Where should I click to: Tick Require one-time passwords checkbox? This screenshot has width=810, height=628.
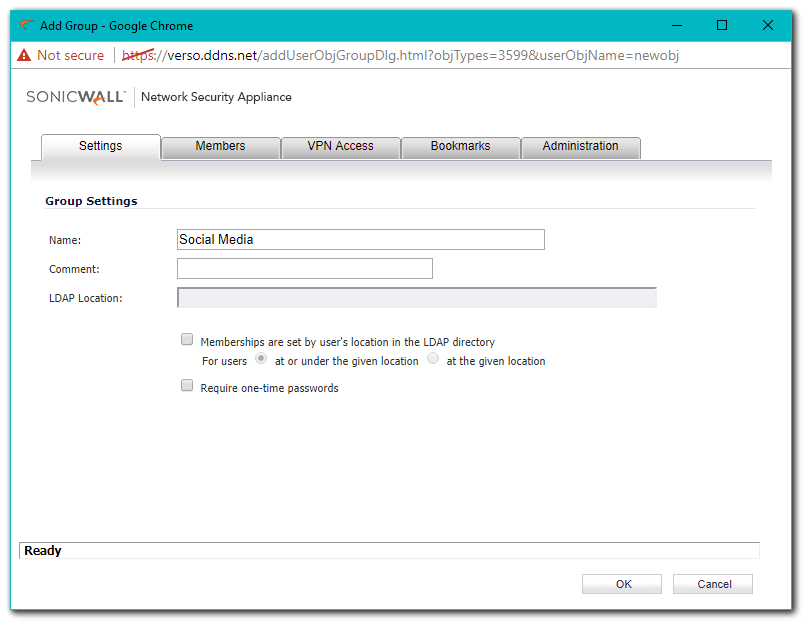tap(187, 385)
